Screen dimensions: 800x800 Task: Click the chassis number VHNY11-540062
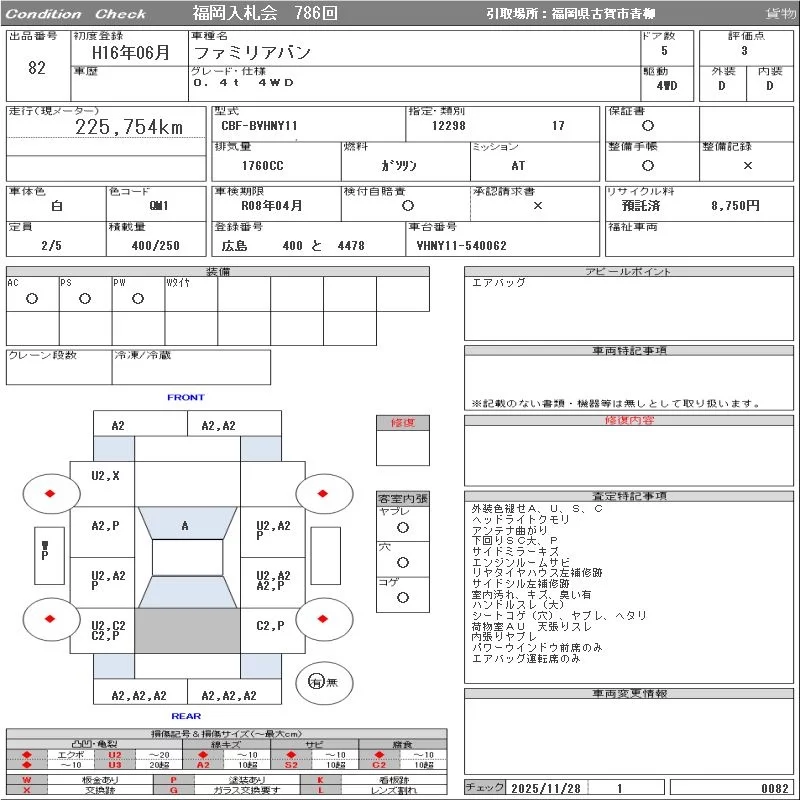tap(462, 246)
